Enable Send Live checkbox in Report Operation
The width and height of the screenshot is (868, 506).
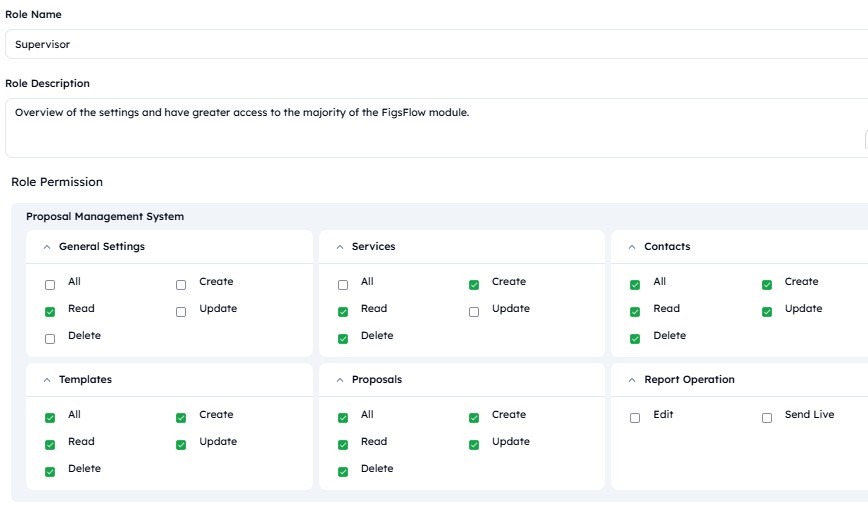click(767, 417)
